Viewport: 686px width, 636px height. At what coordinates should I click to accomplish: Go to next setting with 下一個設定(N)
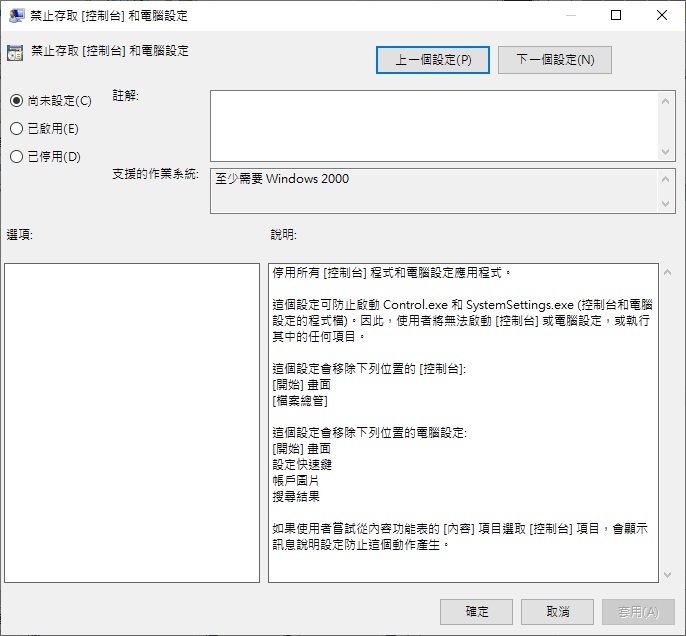(555, 60)
